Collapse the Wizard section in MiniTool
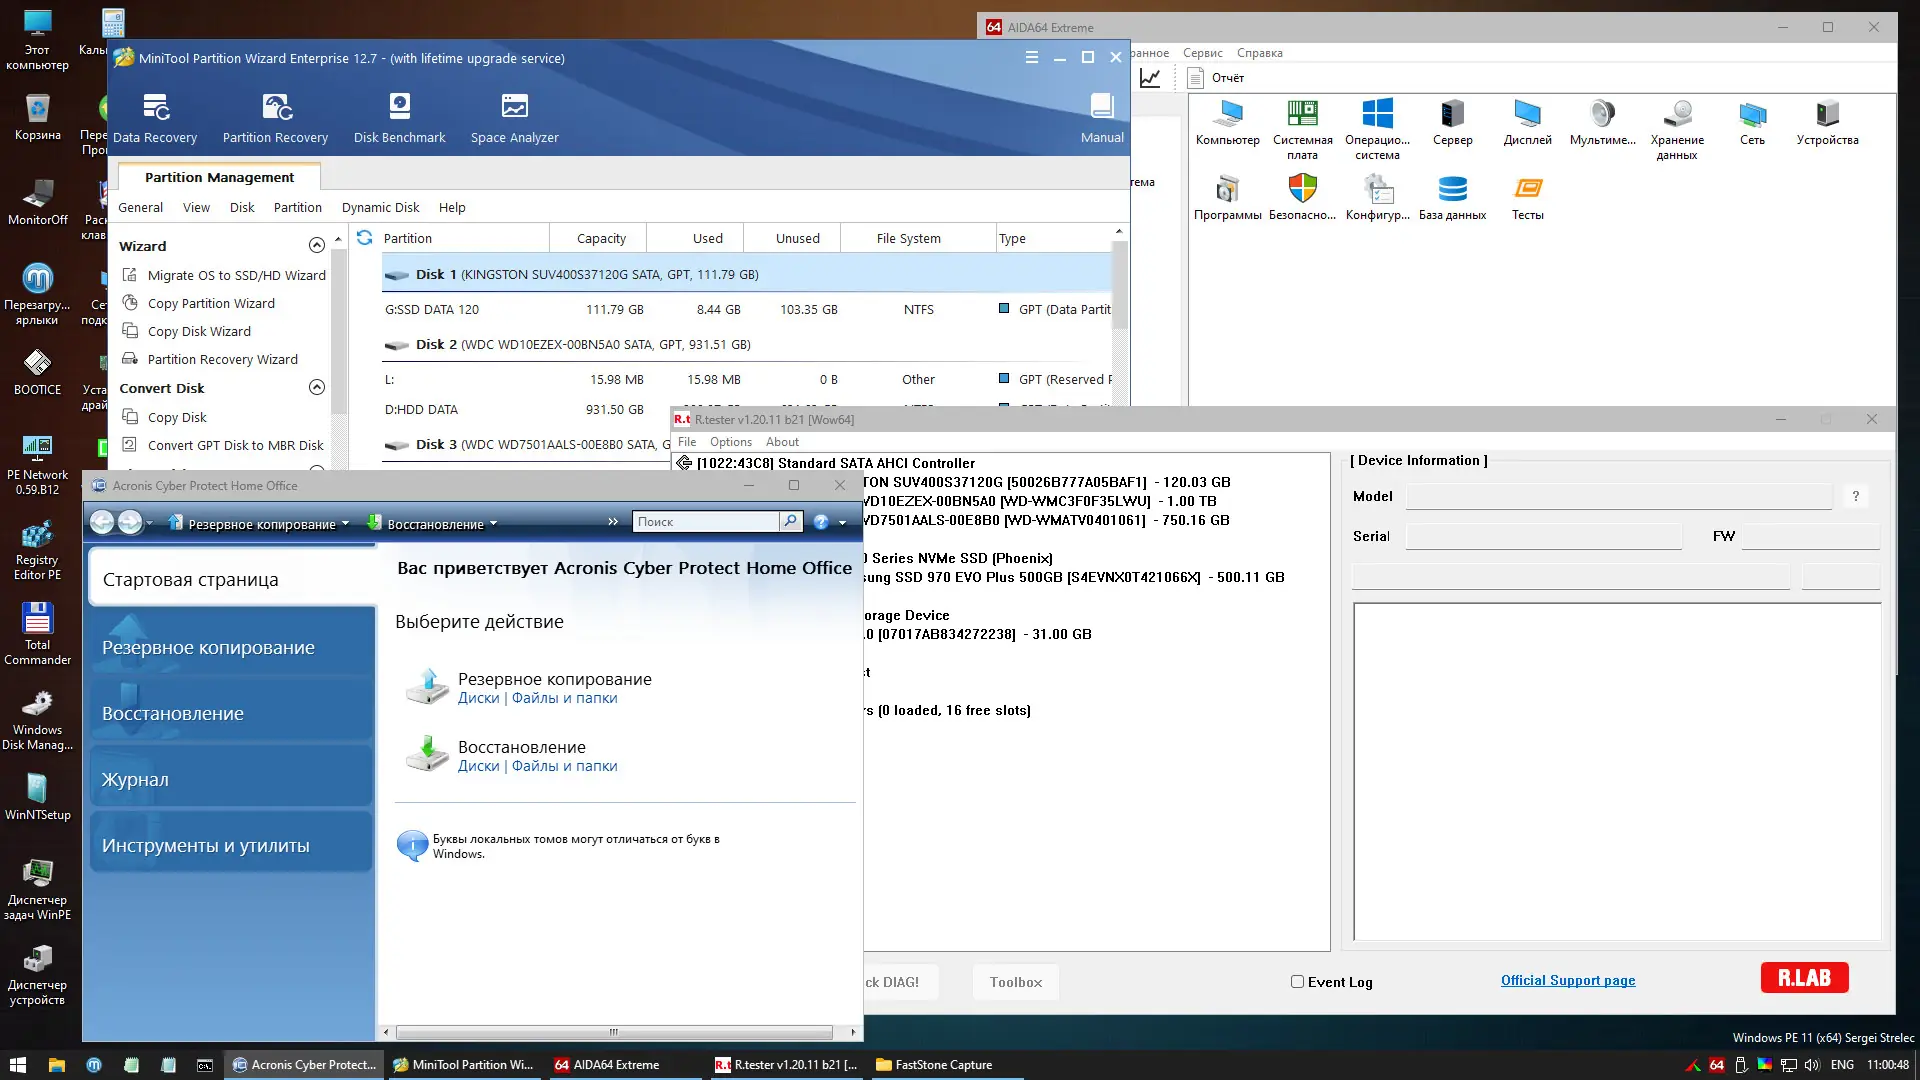Screen dimensions: 1920x1080 (x=316, y=245)
